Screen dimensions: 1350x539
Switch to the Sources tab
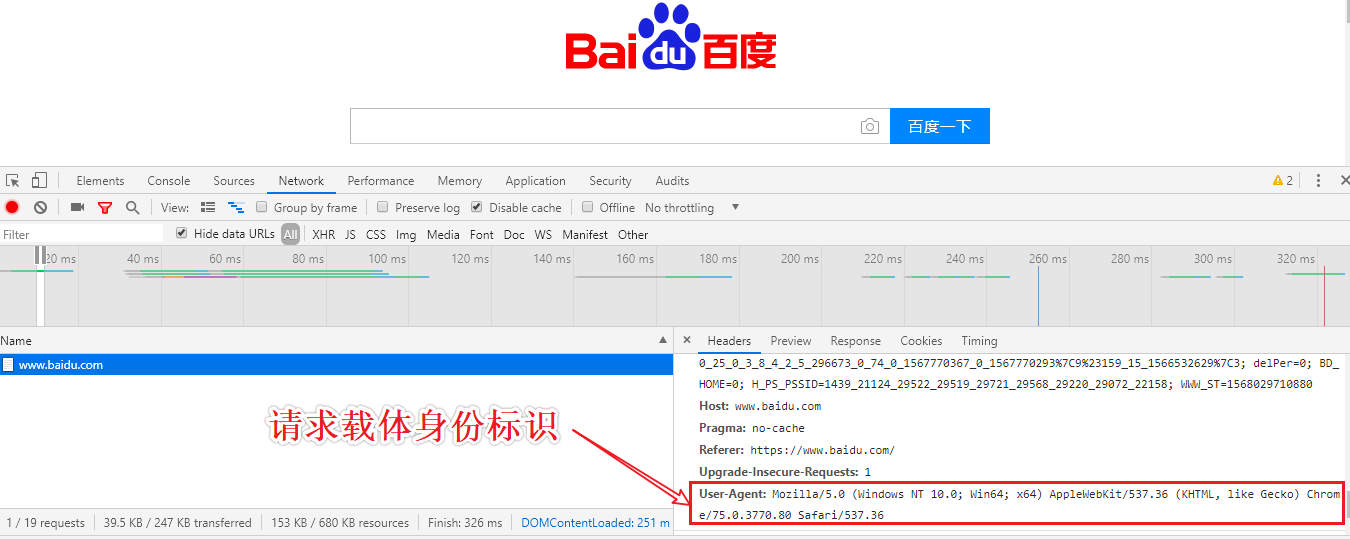[x=234, y=181]
